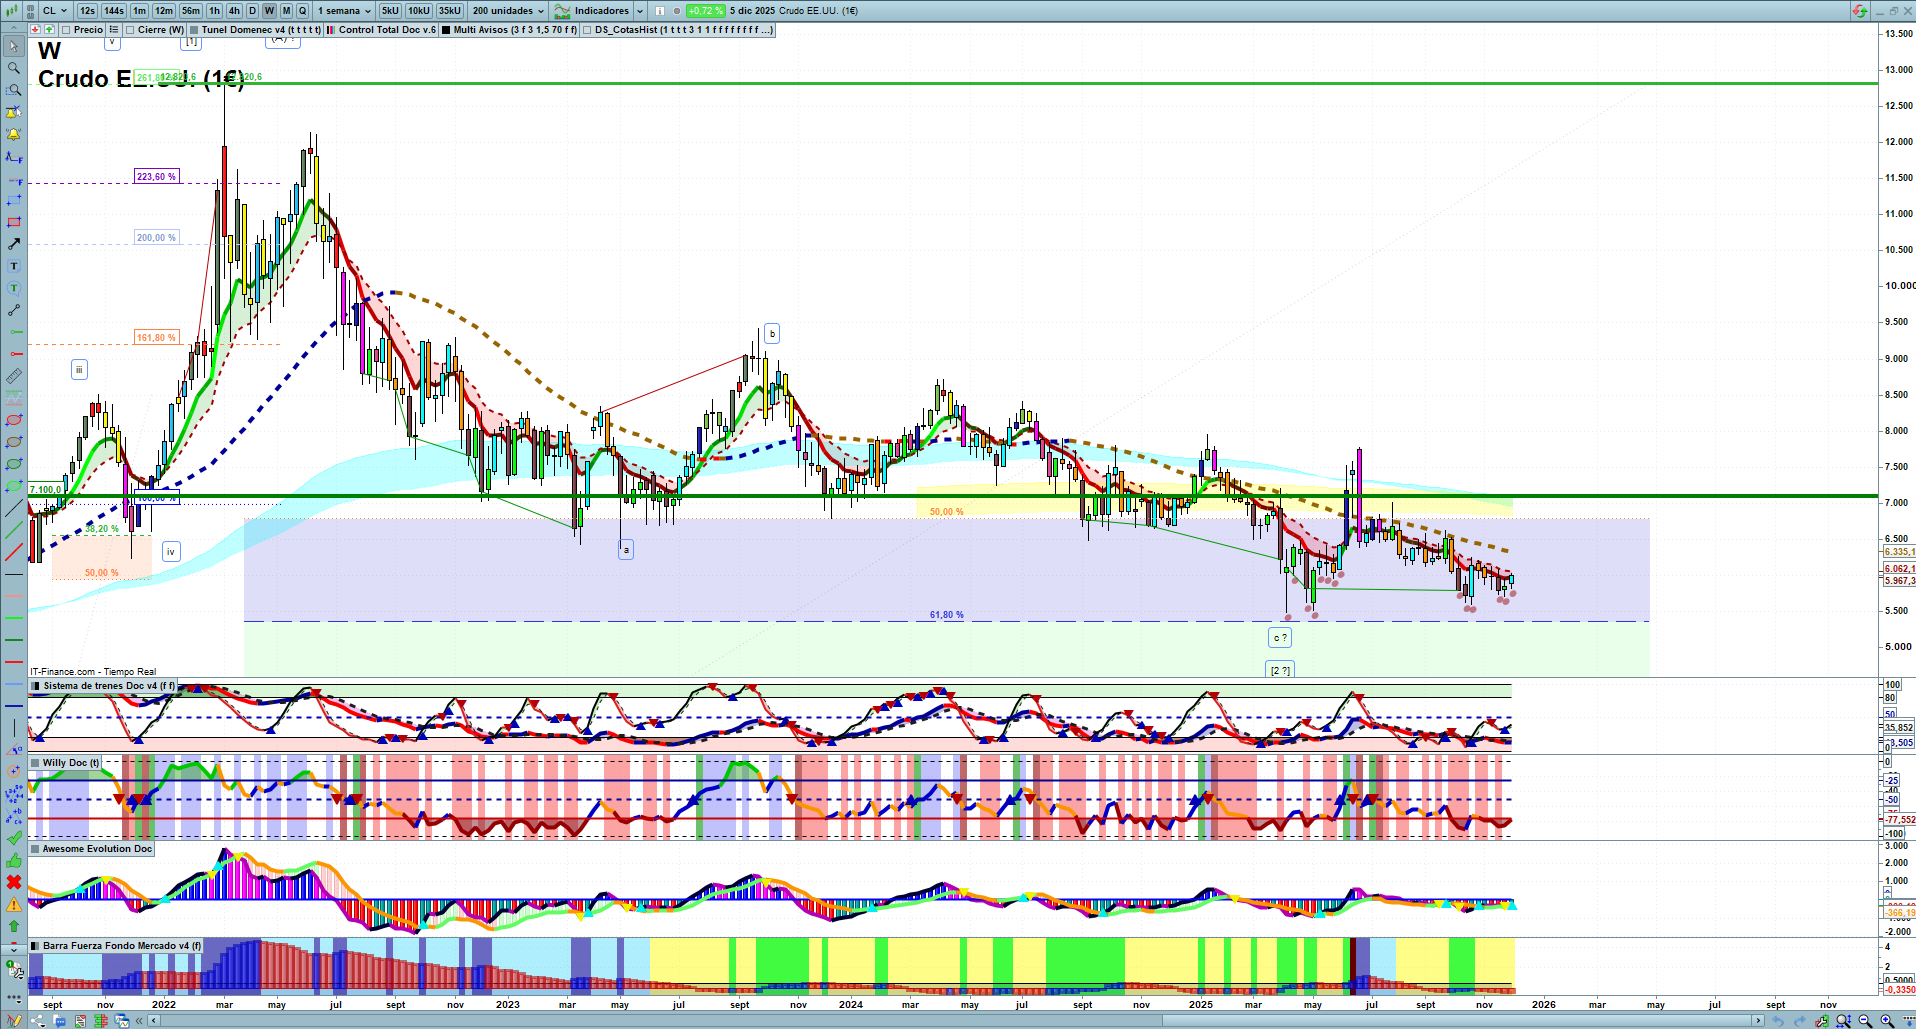1916x1029 pixels.
Task: Open the 200 unidades dropdown
Action: pyautogui.click(x=509, y=11)
